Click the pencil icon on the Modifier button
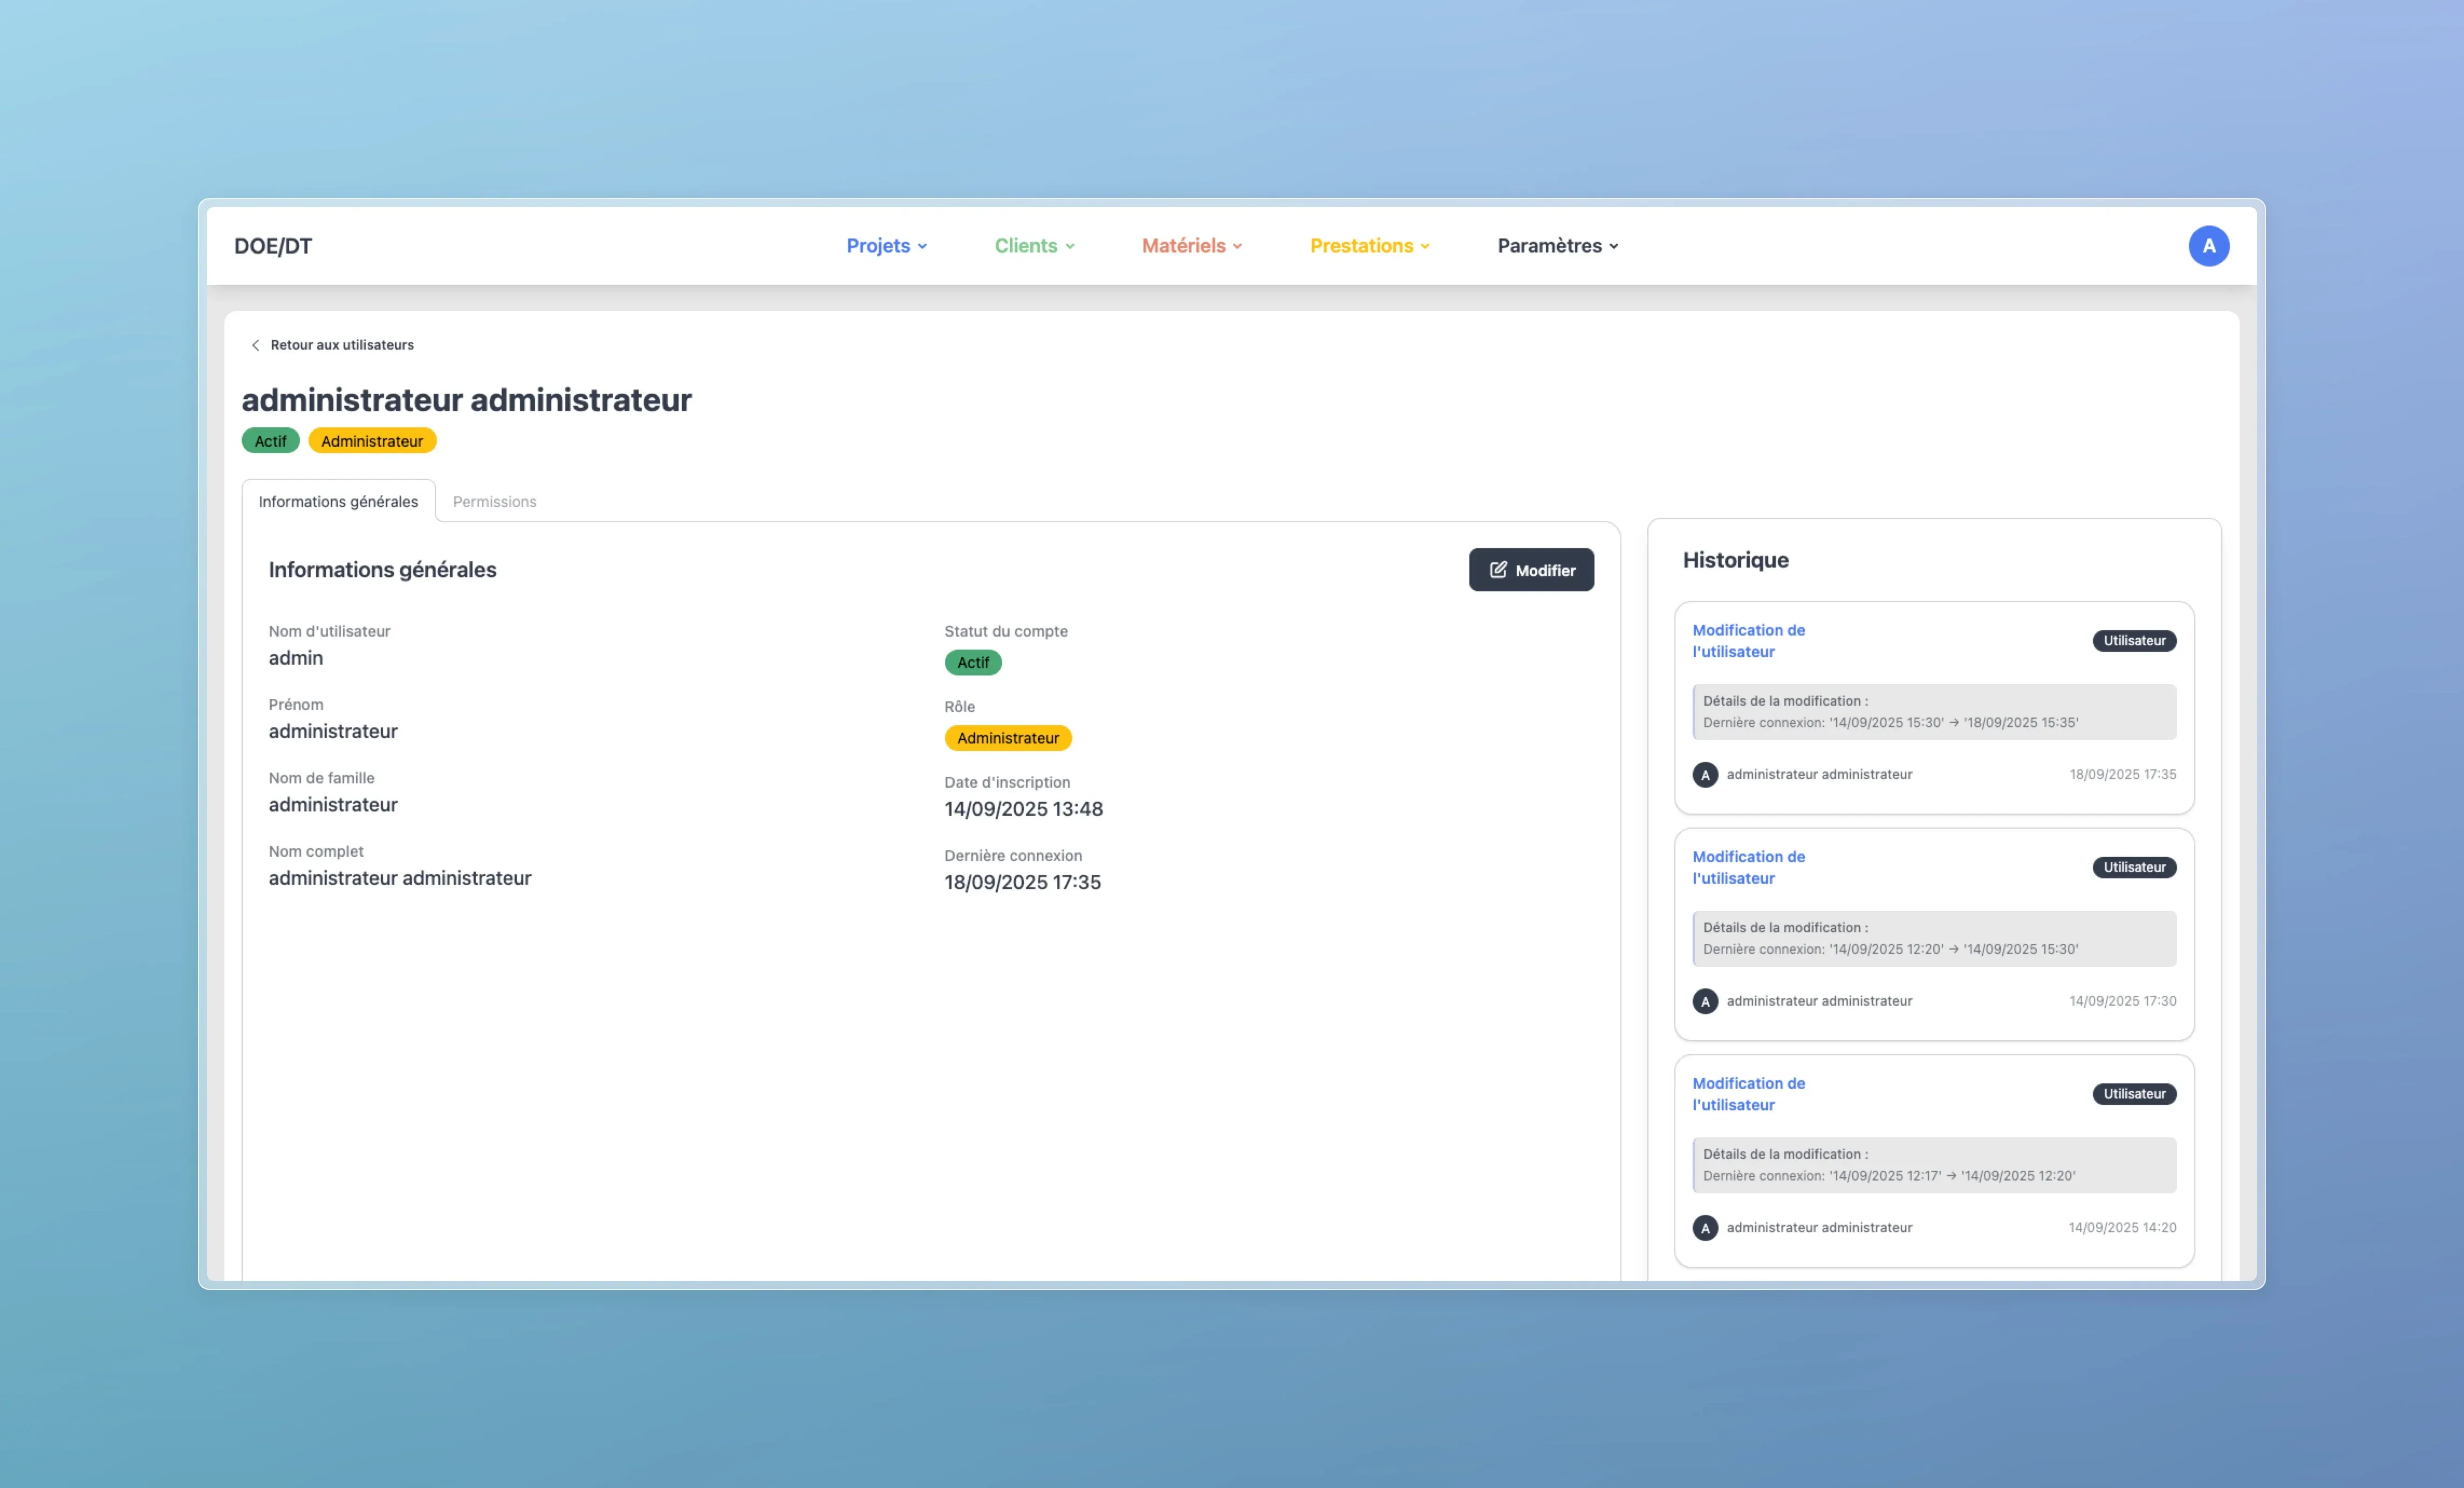 pos(1497,570)
